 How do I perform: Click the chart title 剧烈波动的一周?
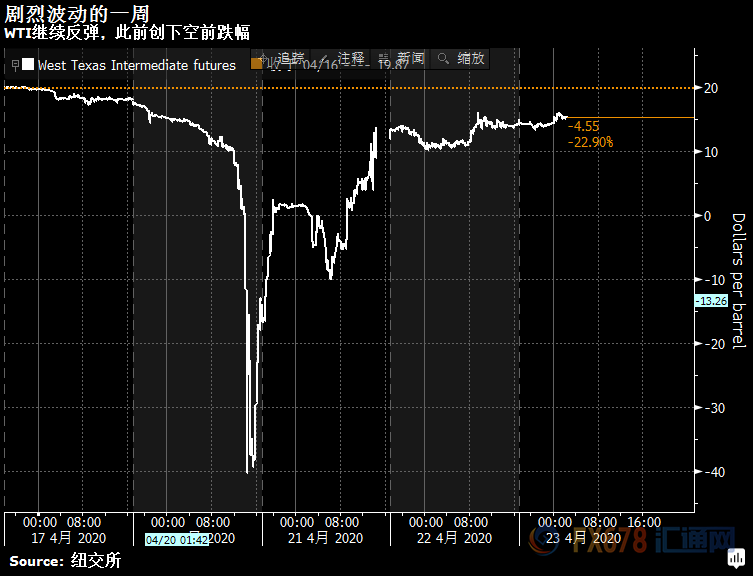pyautogui.click(x=77, y=13)
